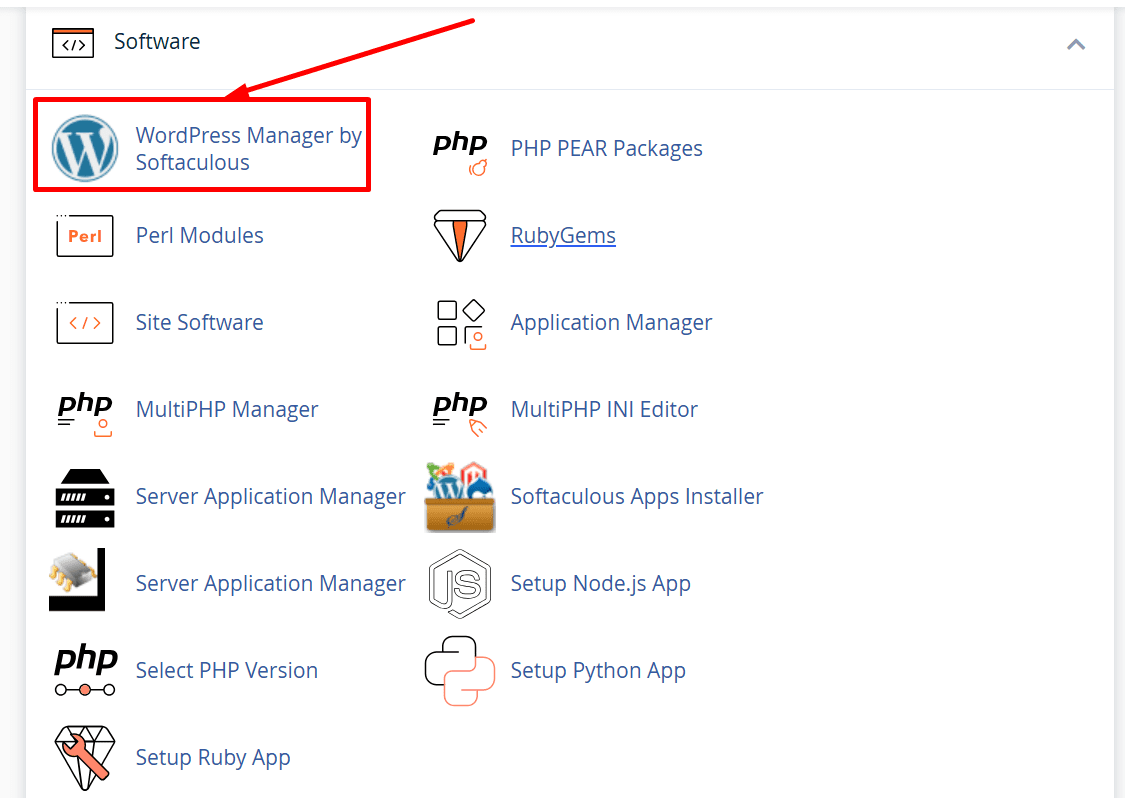Click the Softaculous Apps Installer toolbox icon
This screenshot has height=798, width=1125.
pos(460,497)
